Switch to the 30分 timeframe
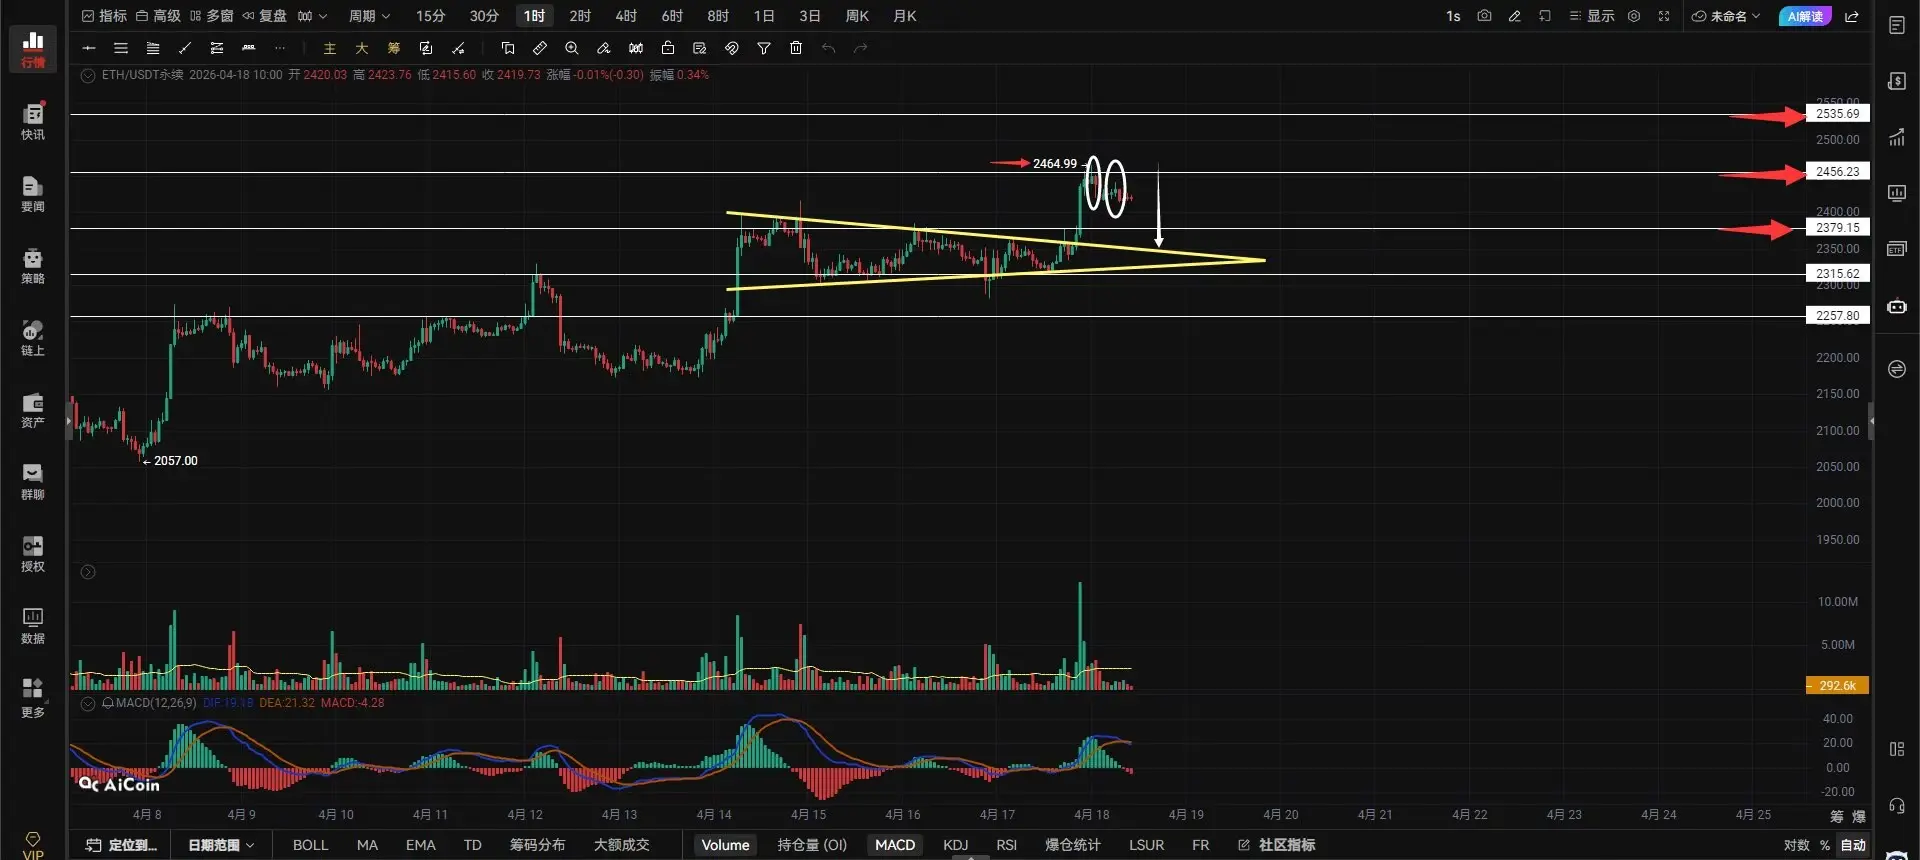 point(484,16)
